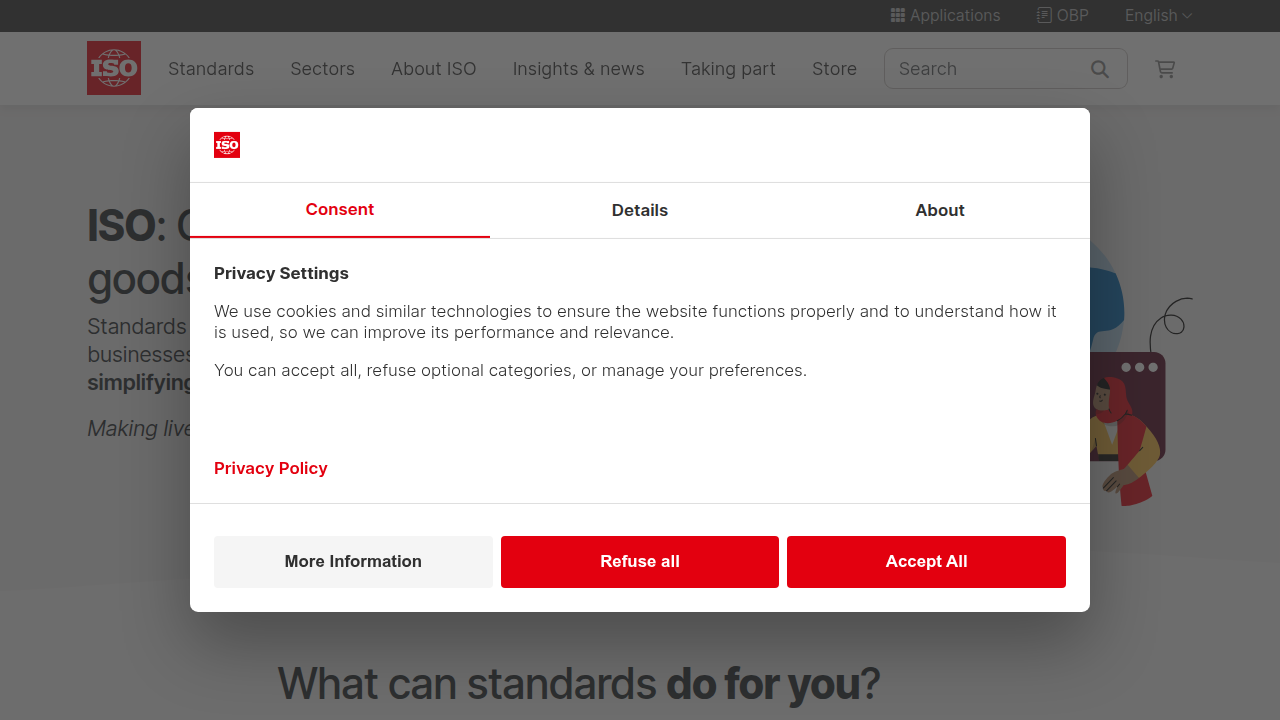Switch to the Consent tab

pyautogui.click(x=340, y=210)
